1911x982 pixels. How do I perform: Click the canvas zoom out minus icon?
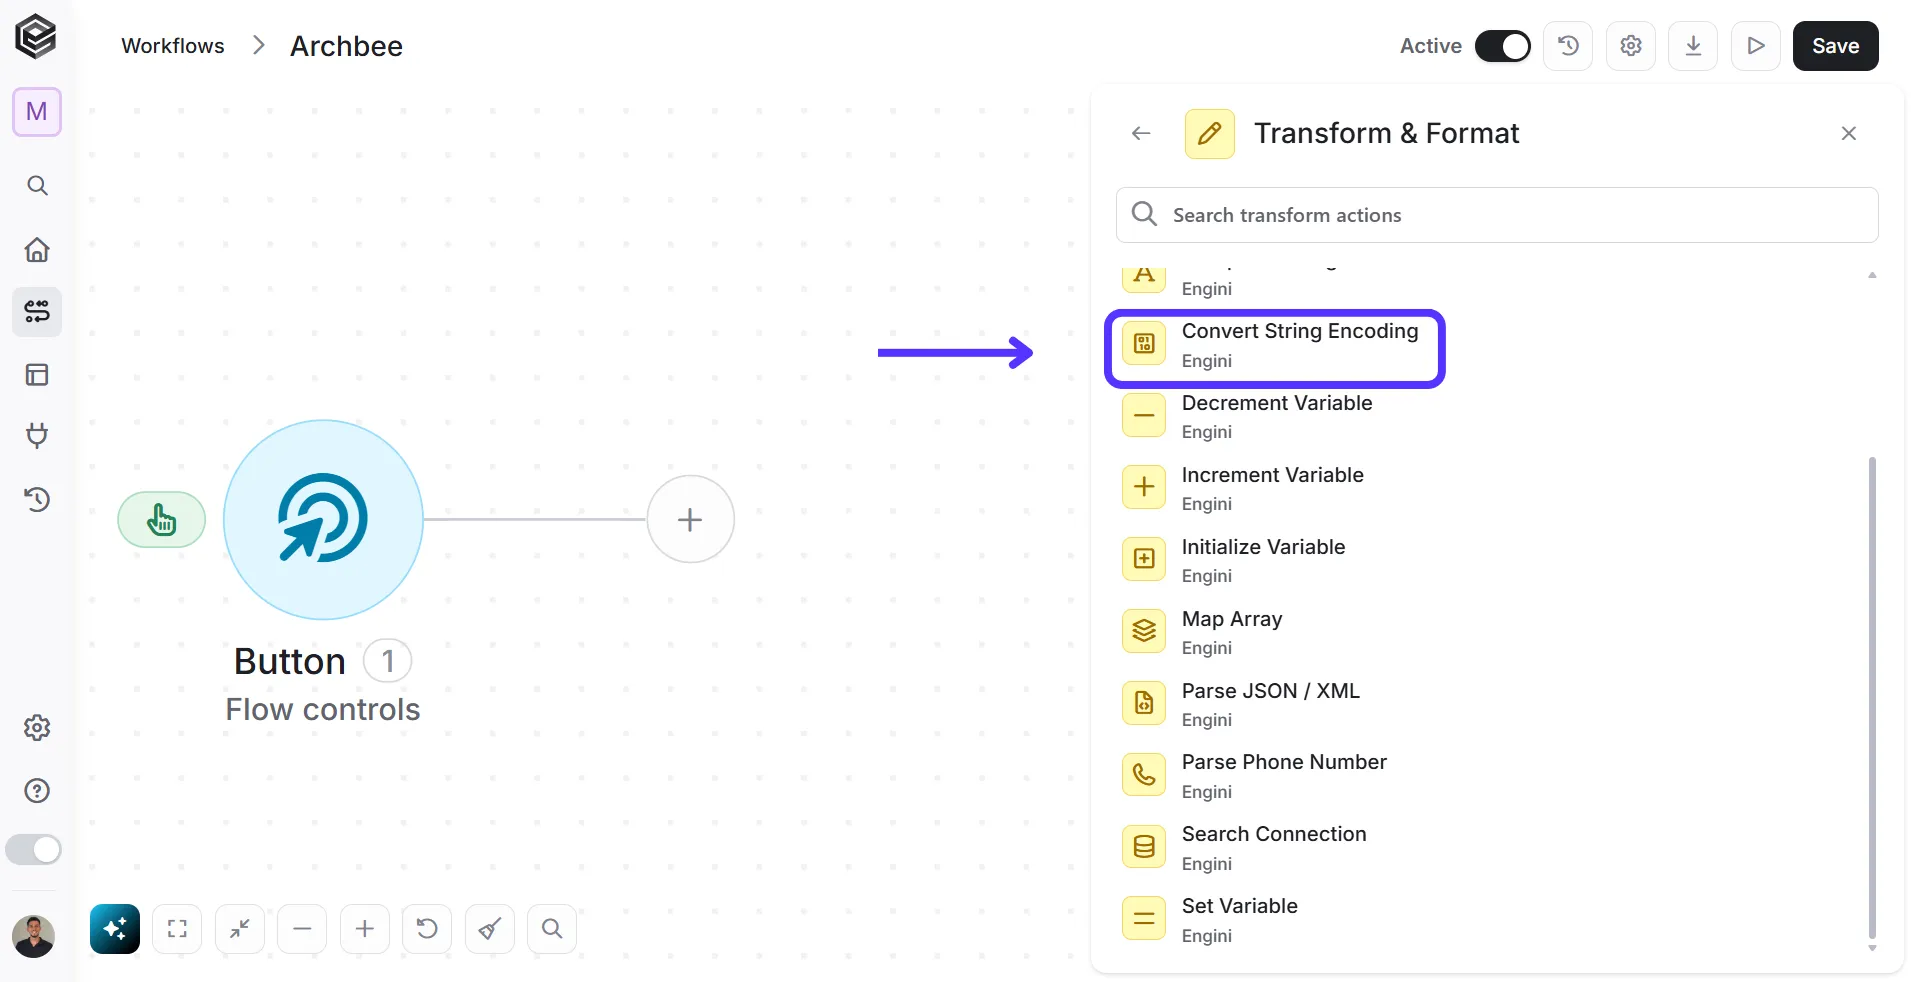coord(302,929)
